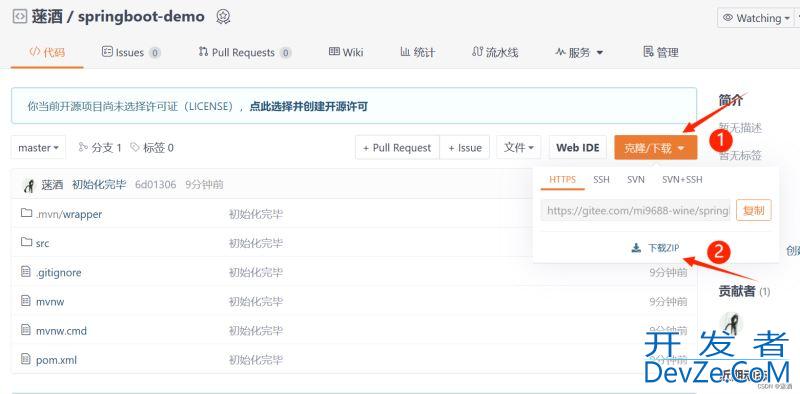Expand the 服务 services dropdown
The height and width of the screenshot is (394, 800).
pyautogui.click(x=579, y=52)
